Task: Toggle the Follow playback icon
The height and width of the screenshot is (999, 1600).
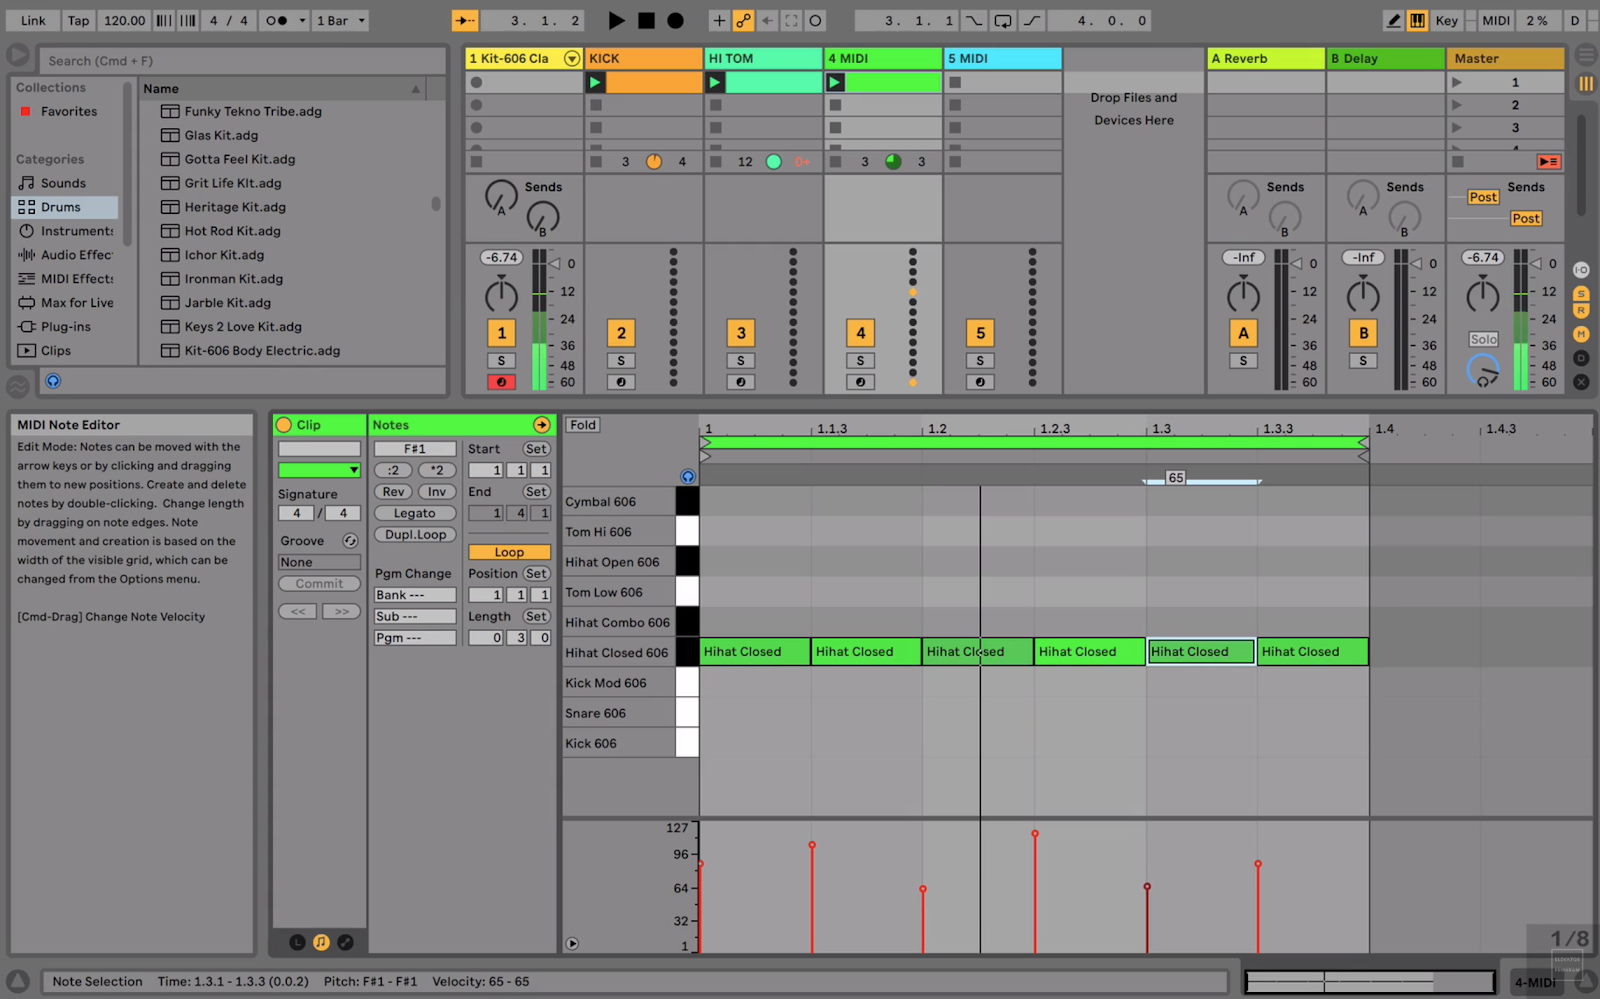Action: (x=465, y=20)
